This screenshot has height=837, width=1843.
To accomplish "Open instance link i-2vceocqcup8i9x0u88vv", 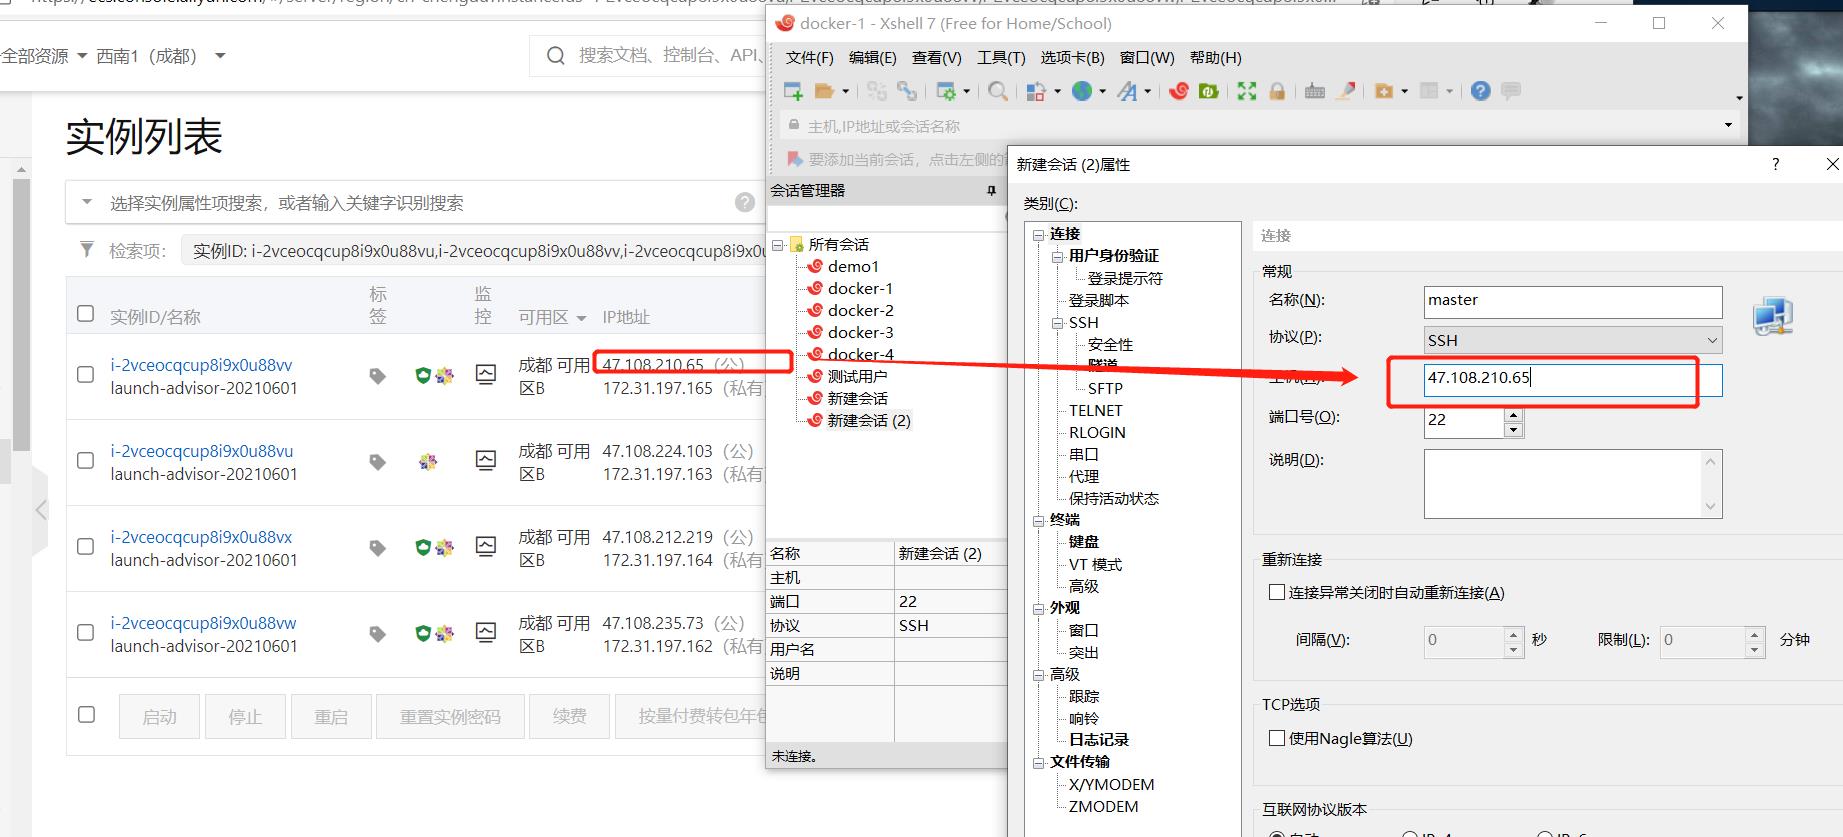I will pyautogui.click(x=201, y=365).
